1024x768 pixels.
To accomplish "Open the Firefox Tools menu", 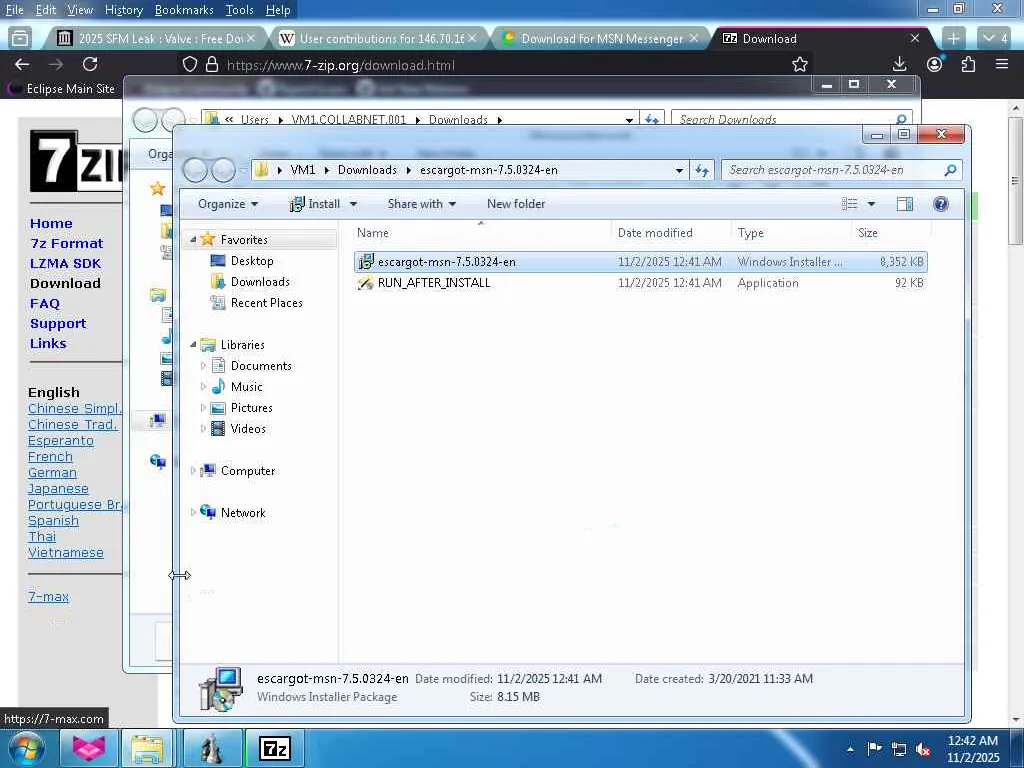I will tap(239, 10).
